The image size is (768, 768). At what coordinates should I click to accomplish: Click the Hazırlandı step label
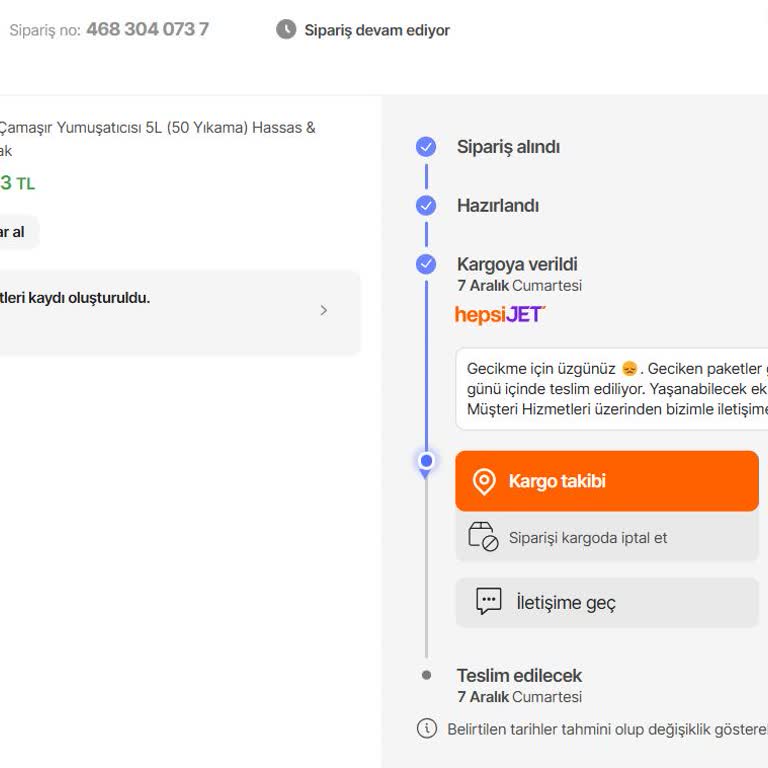[x=498, y=206]
